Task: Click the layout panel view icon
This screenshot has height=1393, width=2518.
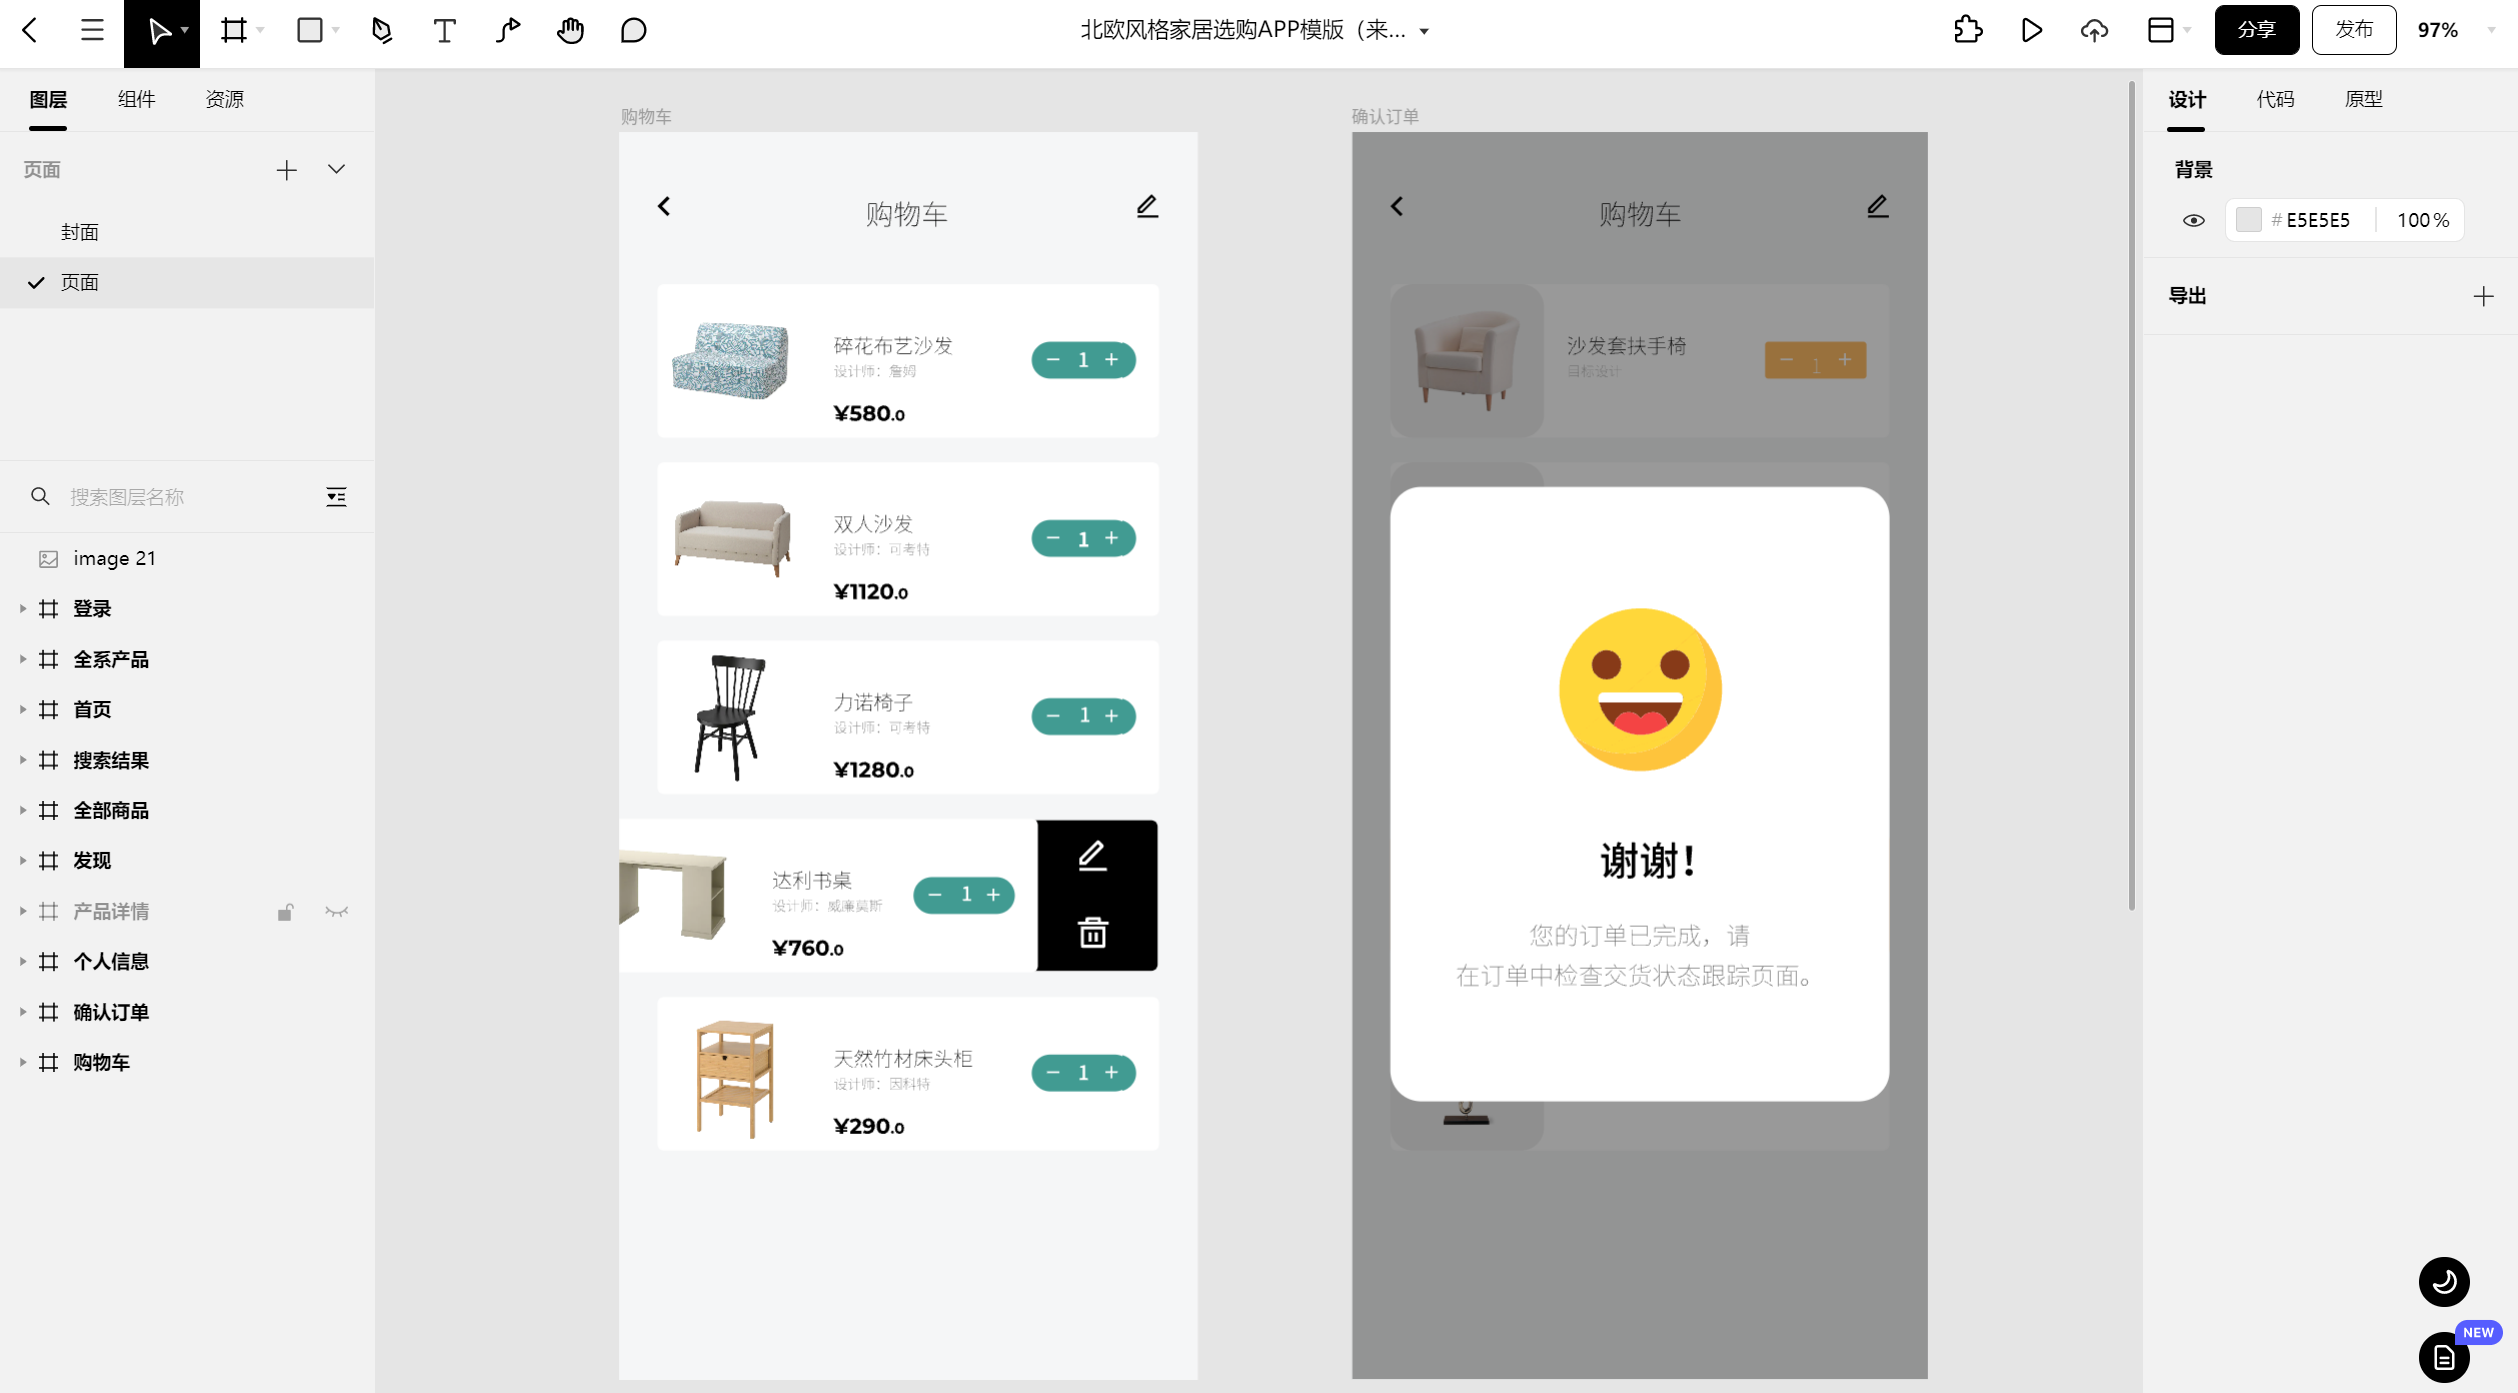Action: [2160, 30]
